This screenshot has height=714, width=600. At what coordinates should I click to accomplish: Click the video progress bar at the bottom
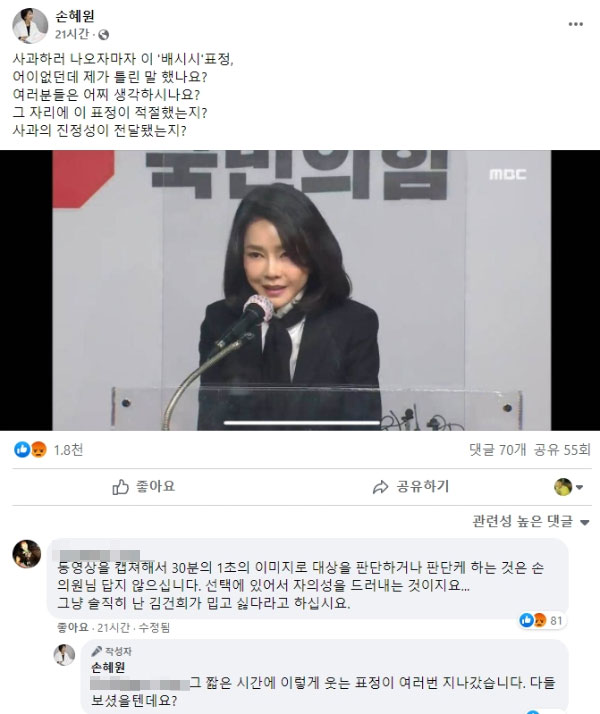coord(302,423)
